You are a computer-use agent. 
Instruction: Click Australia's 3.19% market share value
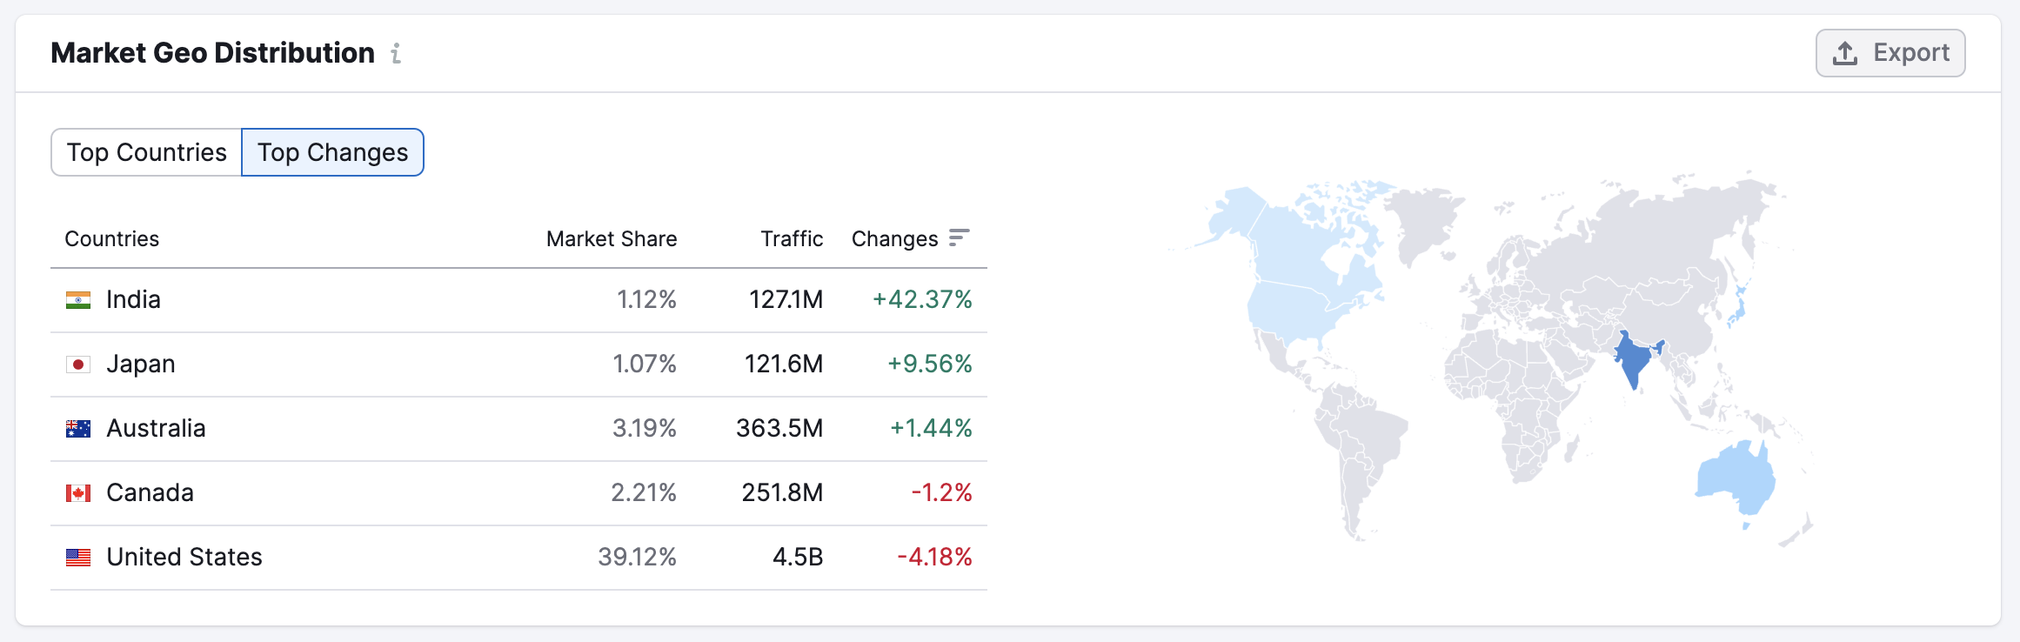[x=644, y=429]
